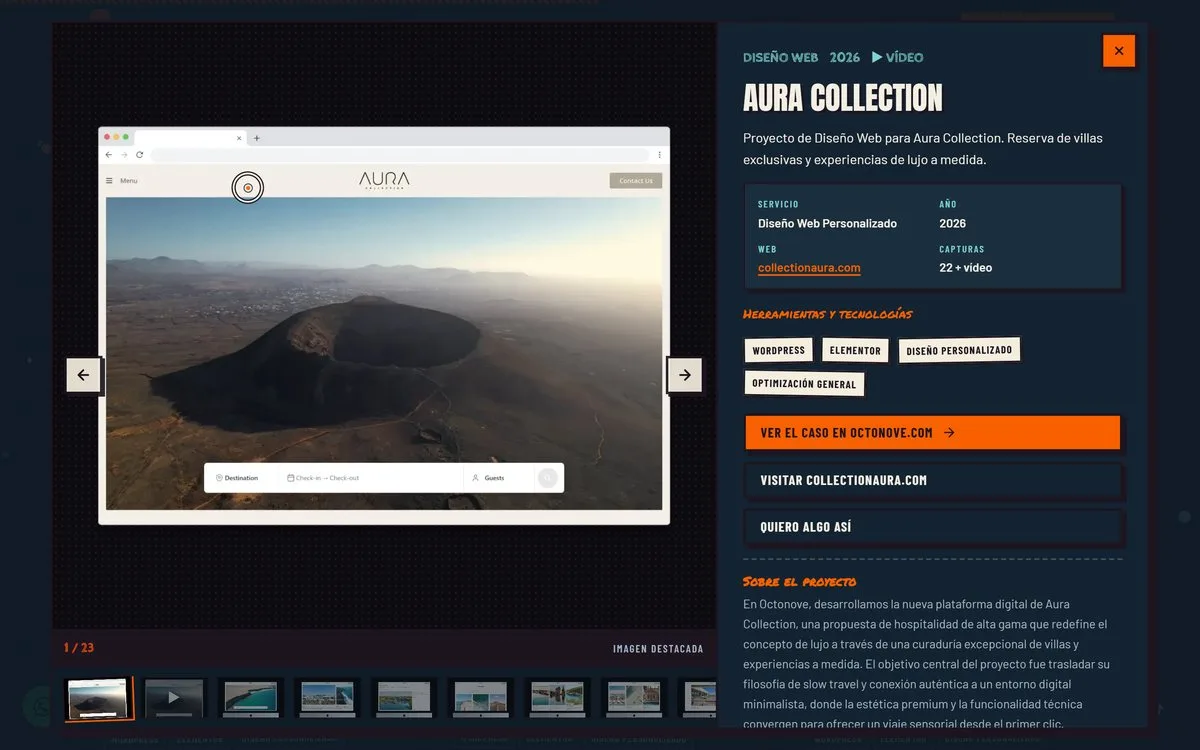The width and height of the screenshot is (1200, 750).
Task: Click the 'Diseño Web' category label
Action: coord(780,57)
